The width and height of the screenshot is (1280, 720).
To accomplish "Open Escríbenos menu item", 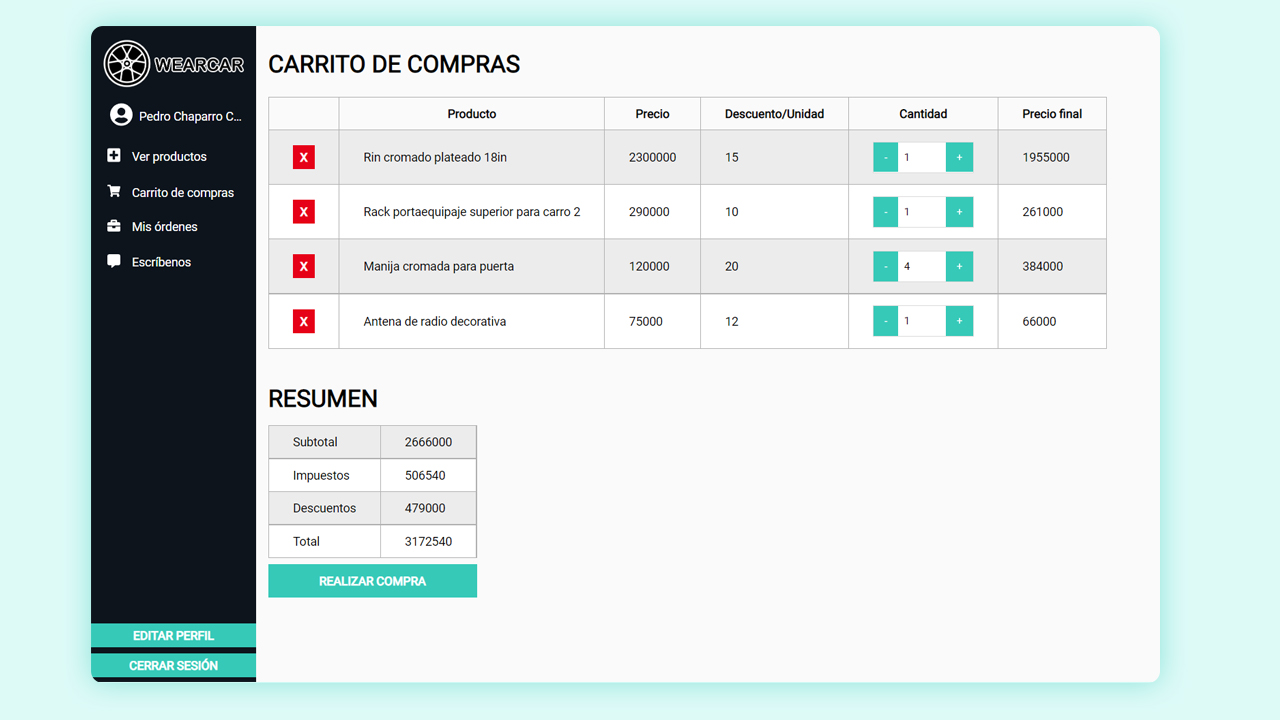I will pyautogui.click(x=161, y=262).
